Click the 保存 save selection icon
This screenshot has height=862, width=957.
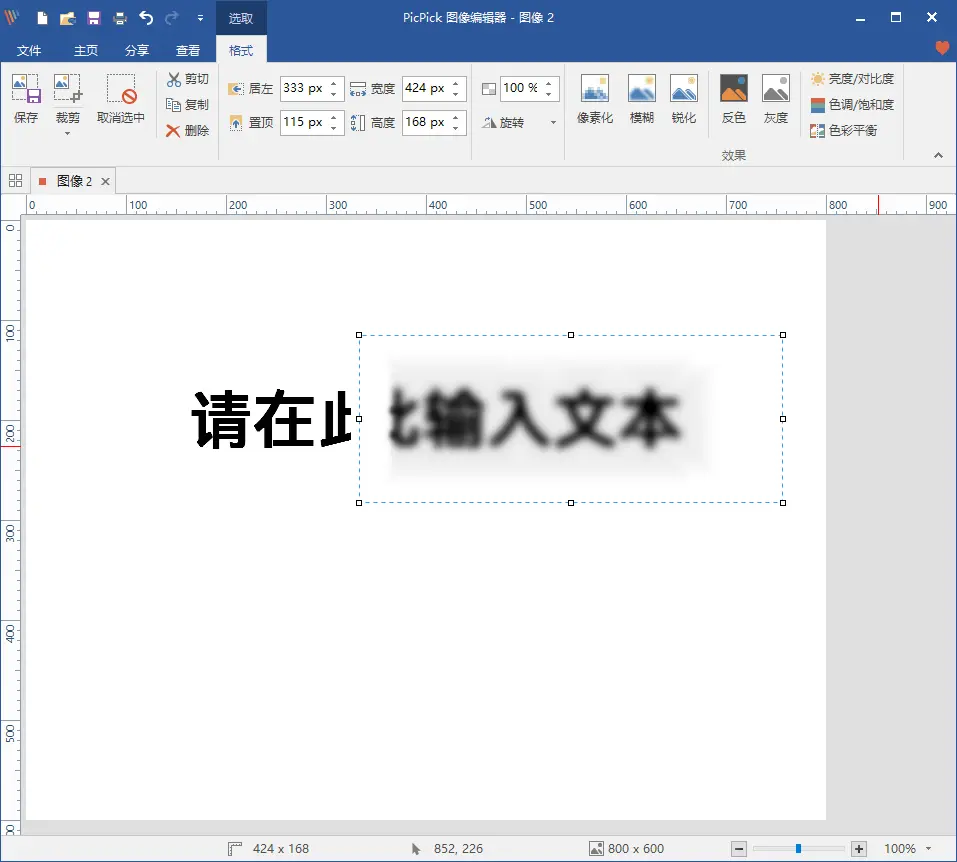[26, 99]
